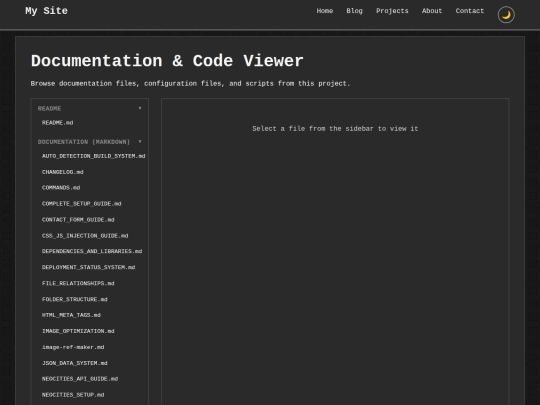This screenshot has width=540, height=405.
Task: Click the 'Select a file from the sidebar' placeholder
Action: (x=335, y=129)
